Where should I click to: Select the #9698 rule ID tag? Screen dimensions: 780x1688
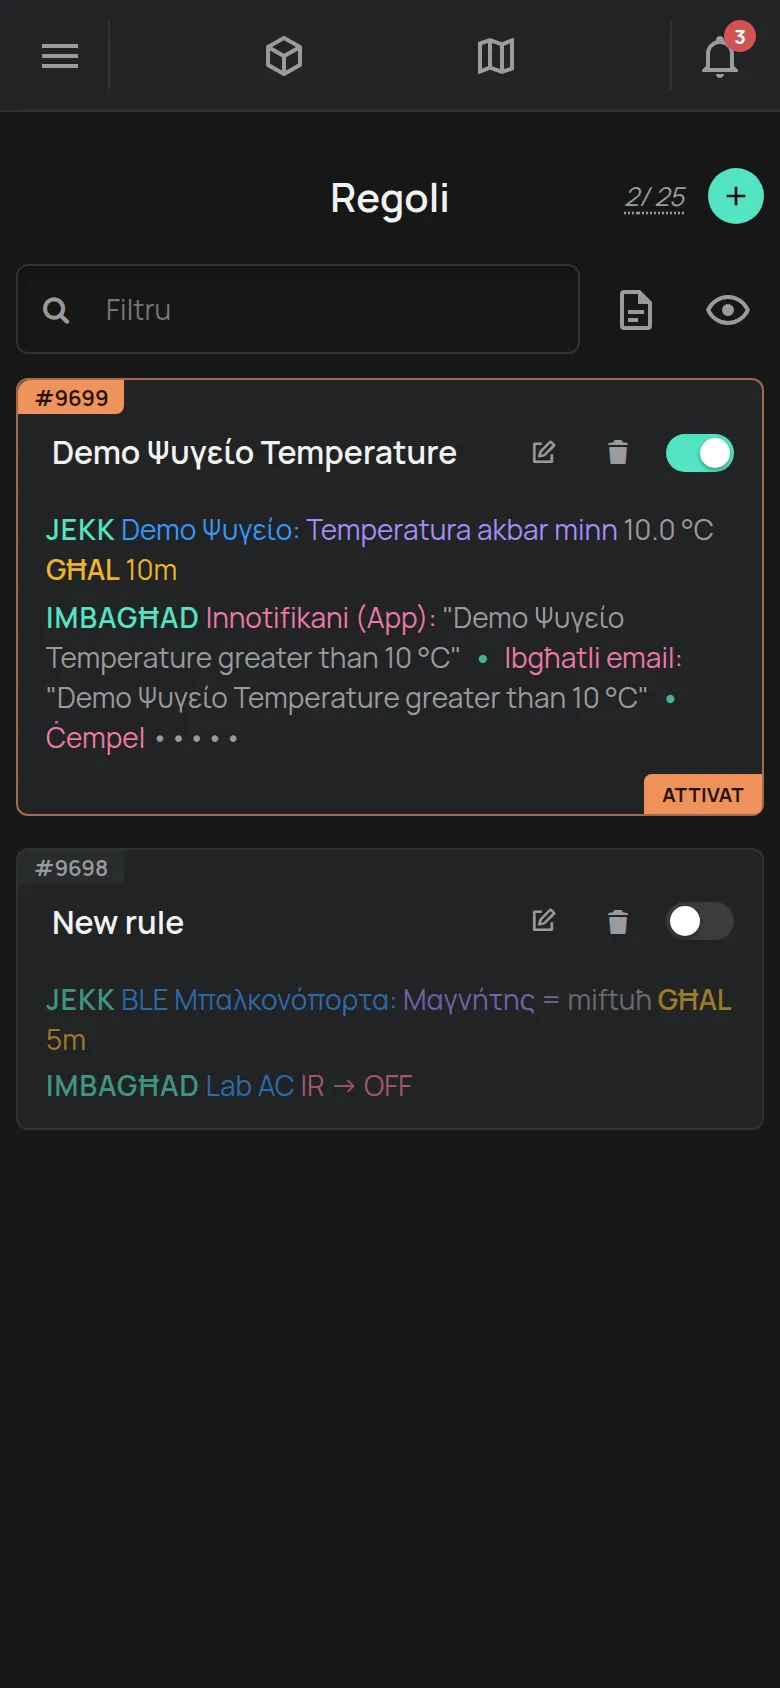(71, 867)
